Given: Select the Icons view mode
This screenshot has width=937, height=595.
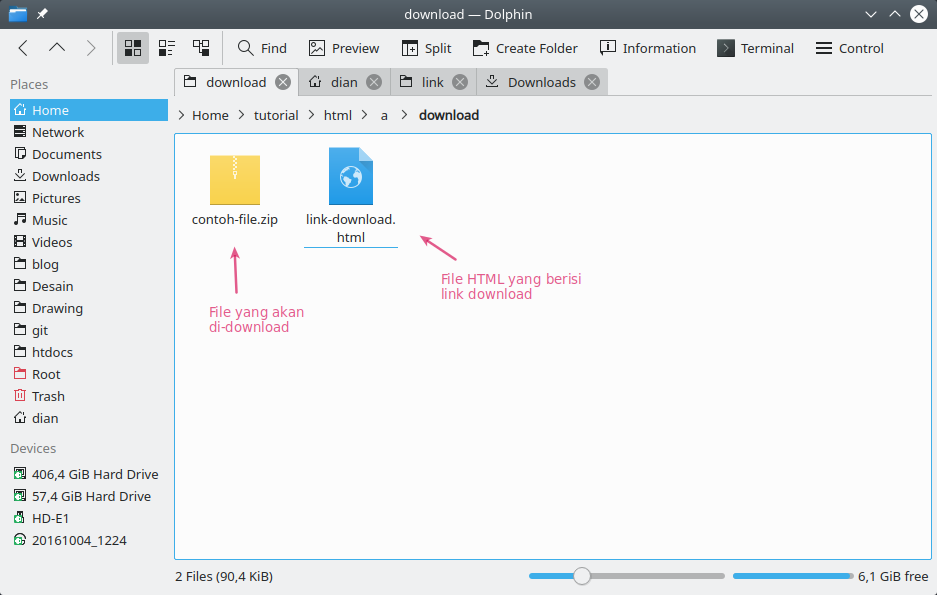Looking at the screenshot, I should click(x=132, y=47).
